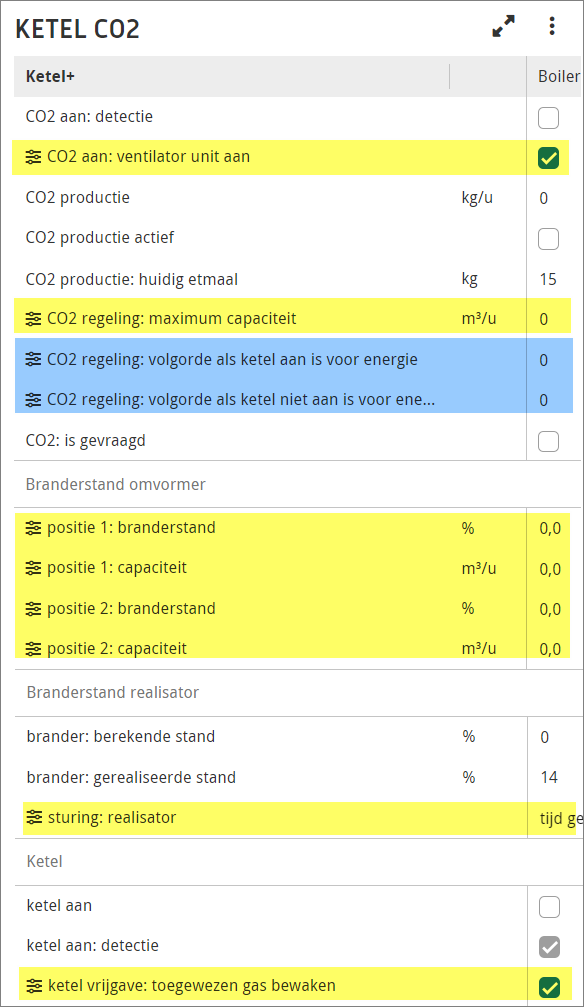Viewport: 584px width, 1007px height.
Task: Click settings icon next to sturing: realisator
Action: 34,818
